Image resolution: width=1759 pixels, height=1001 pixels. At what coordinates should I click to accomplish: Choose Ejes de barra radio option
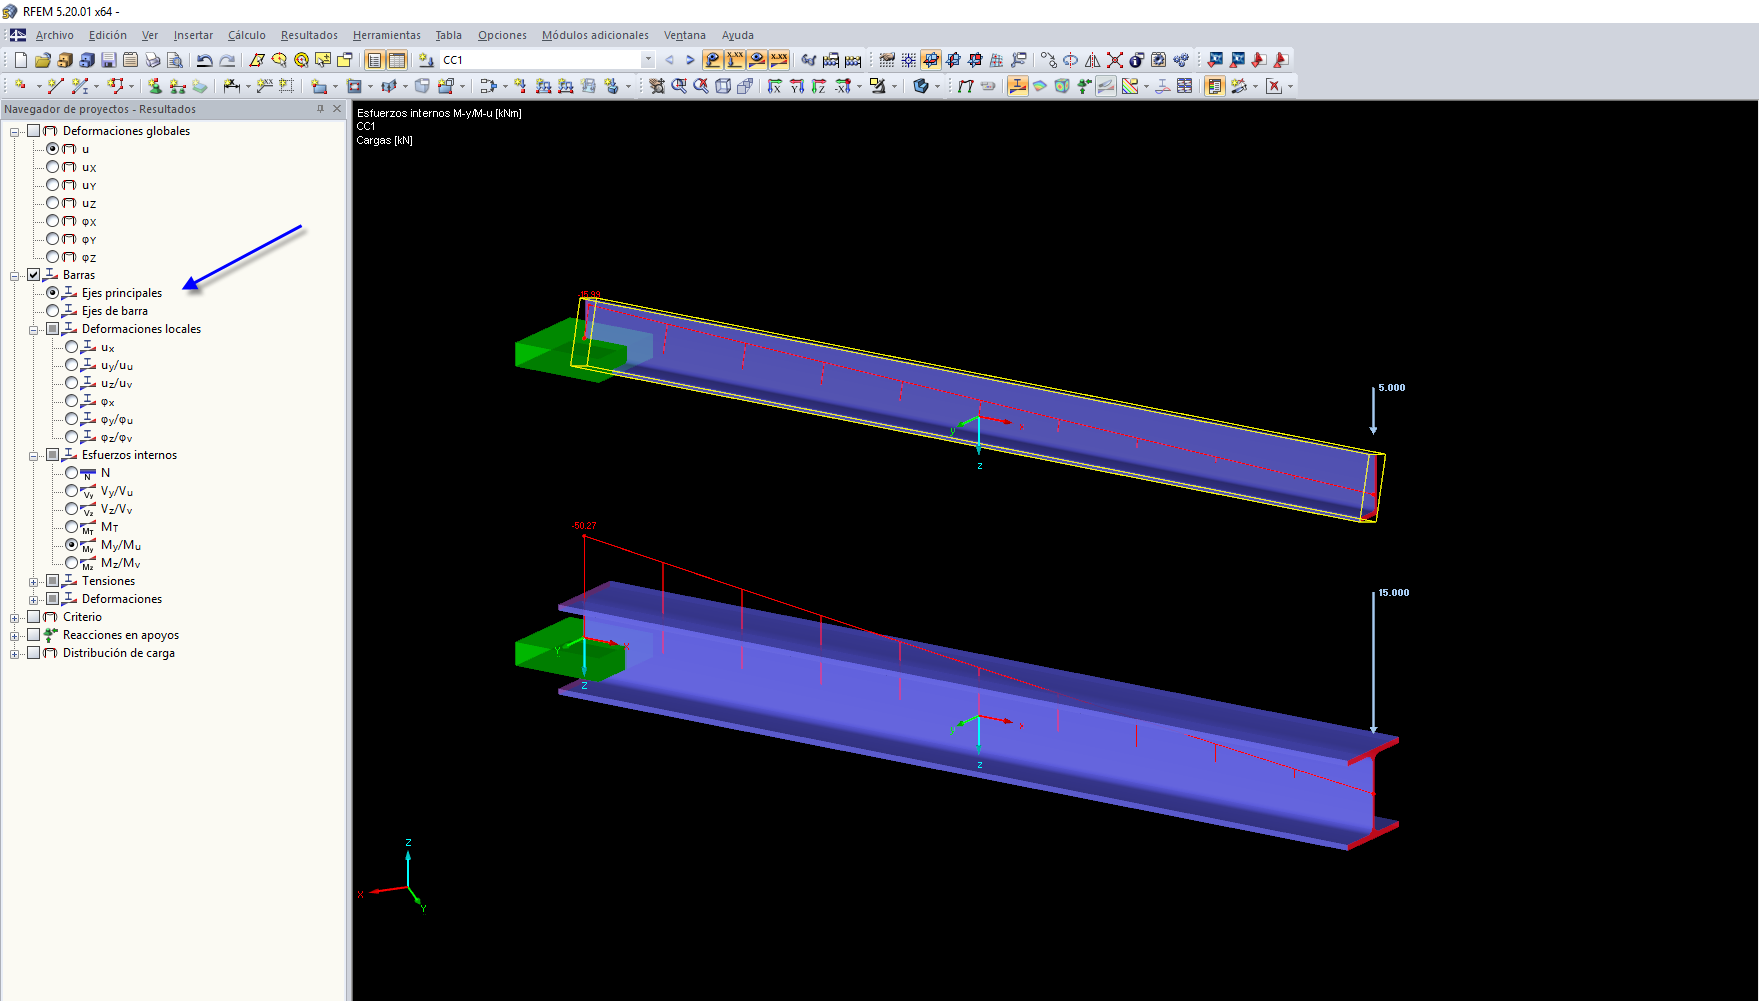pyautogui.click(x=53, y=311)
